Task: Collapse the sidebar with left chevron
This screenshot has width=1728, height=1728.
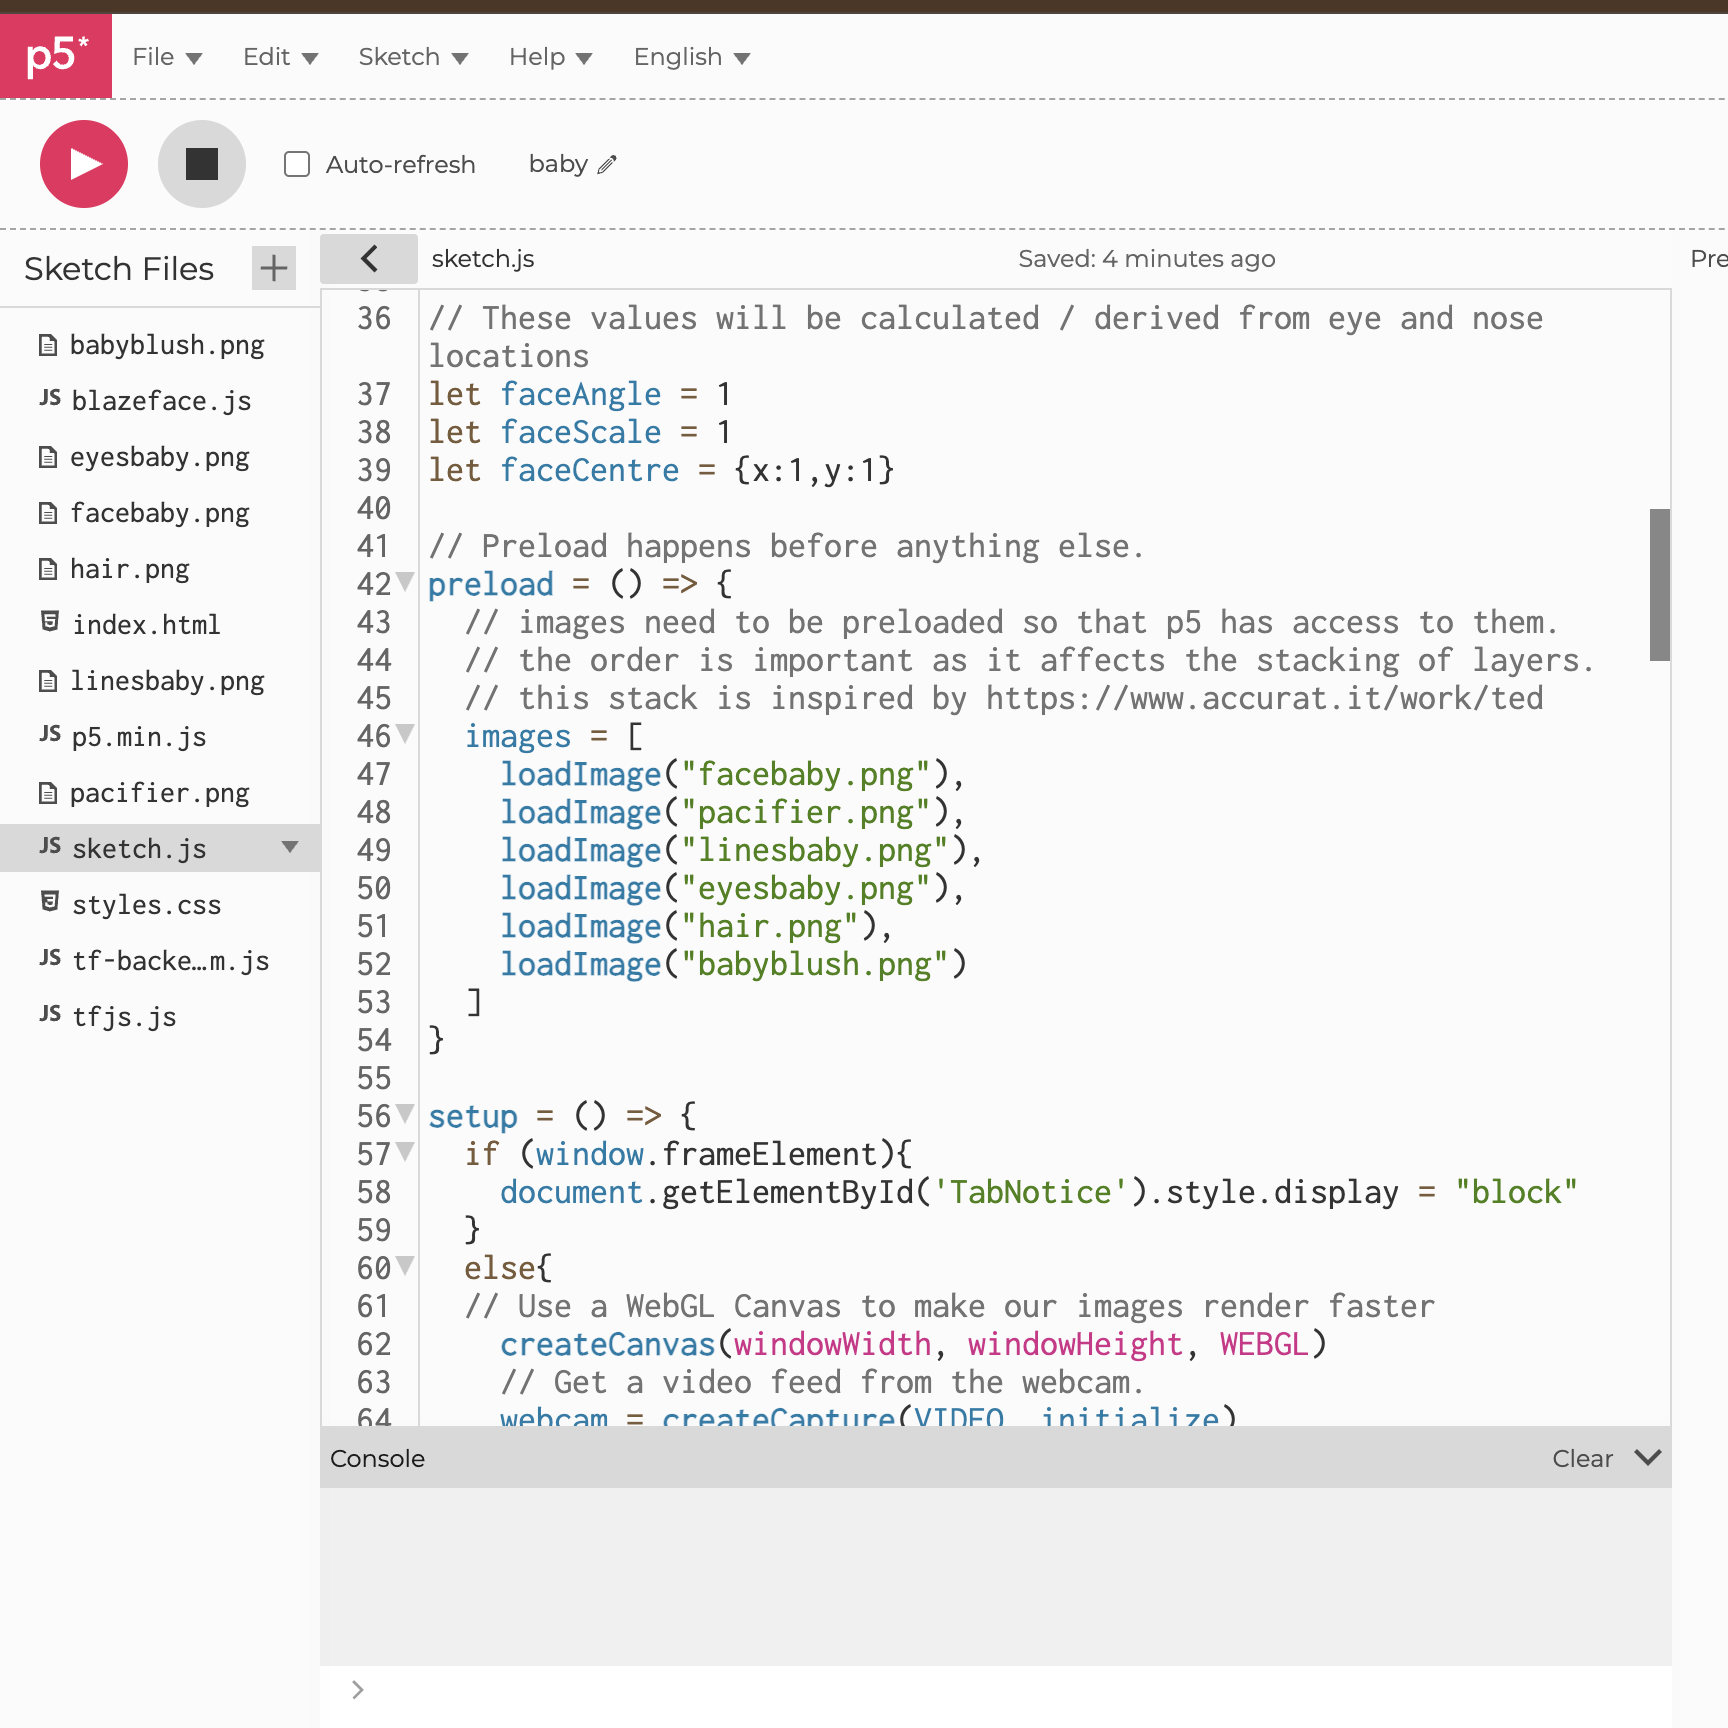Action: [369, 259]
